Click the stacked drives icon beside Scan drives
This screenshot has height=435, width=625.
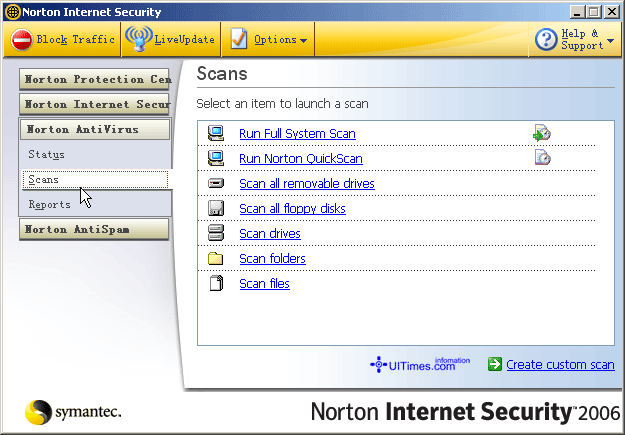[x=216, y=233]
